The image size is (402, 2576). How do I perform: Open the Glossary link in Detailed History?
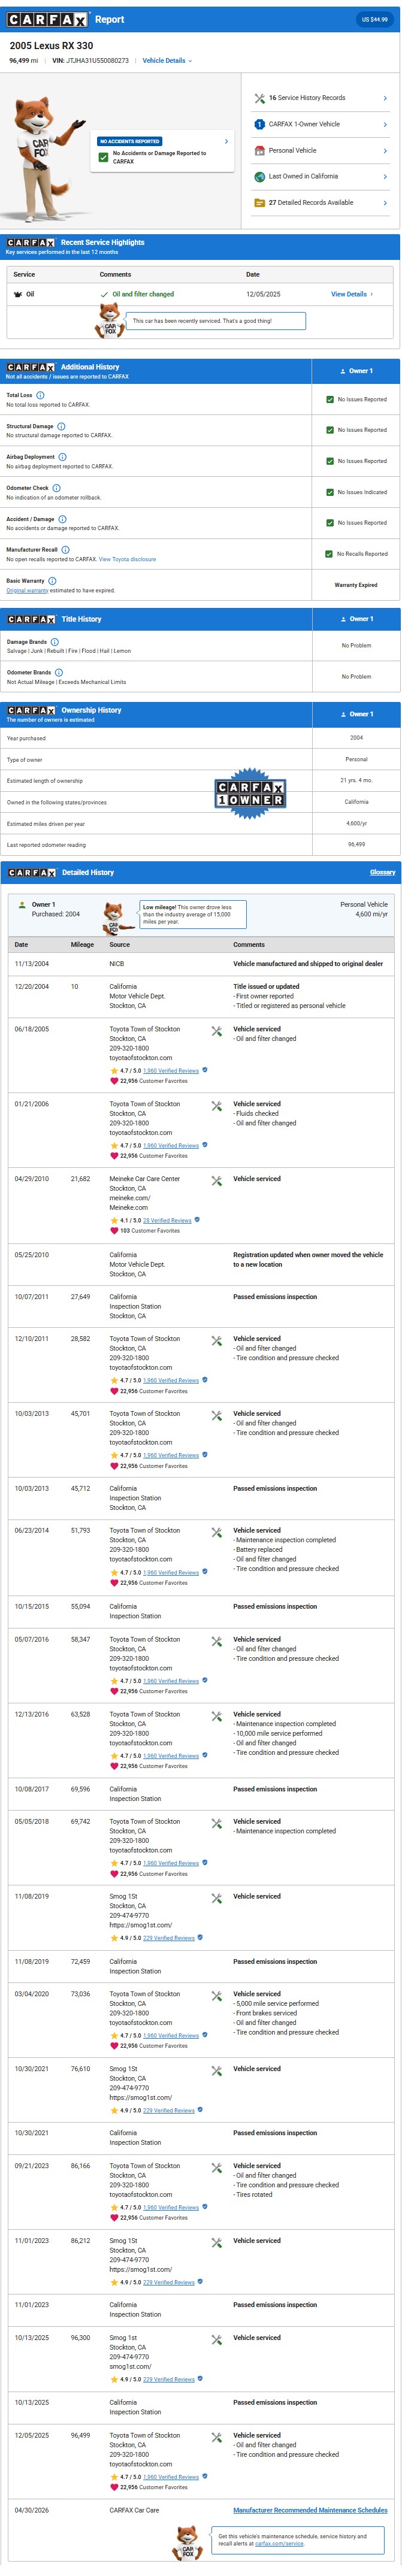pos(382,872)
